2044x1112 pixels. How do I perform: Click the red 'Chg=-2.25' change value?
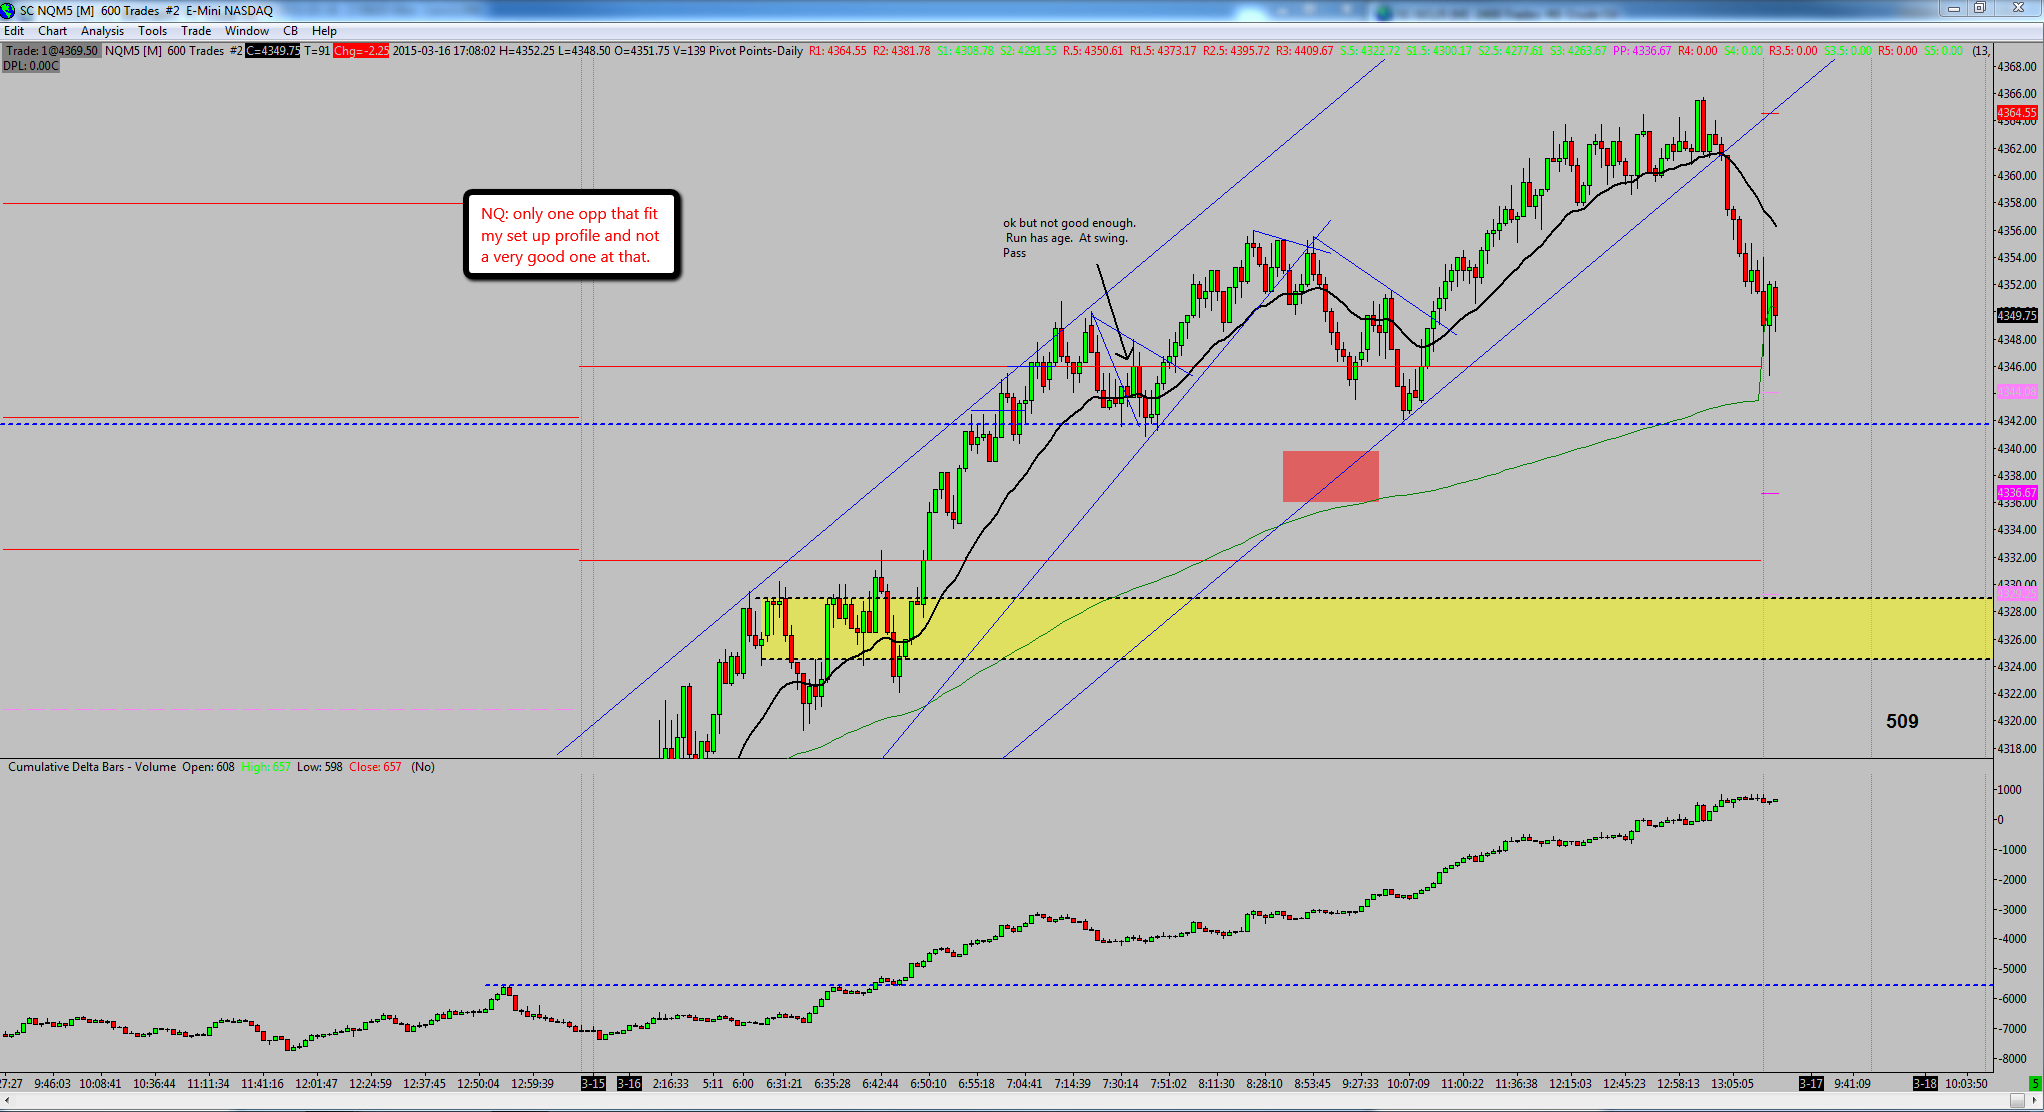coord(361,51)
